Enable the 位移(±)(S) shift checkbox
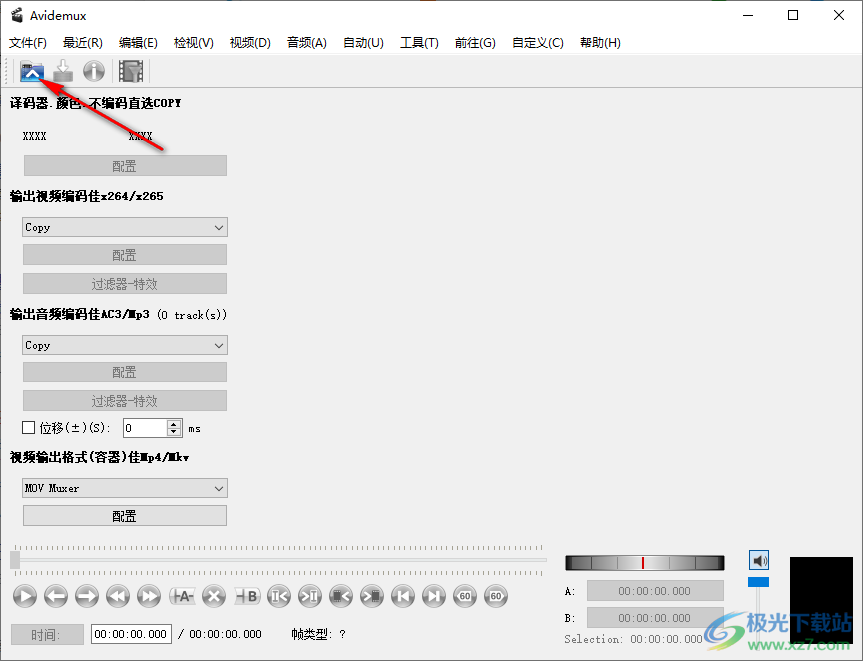 tap(29, 428)
